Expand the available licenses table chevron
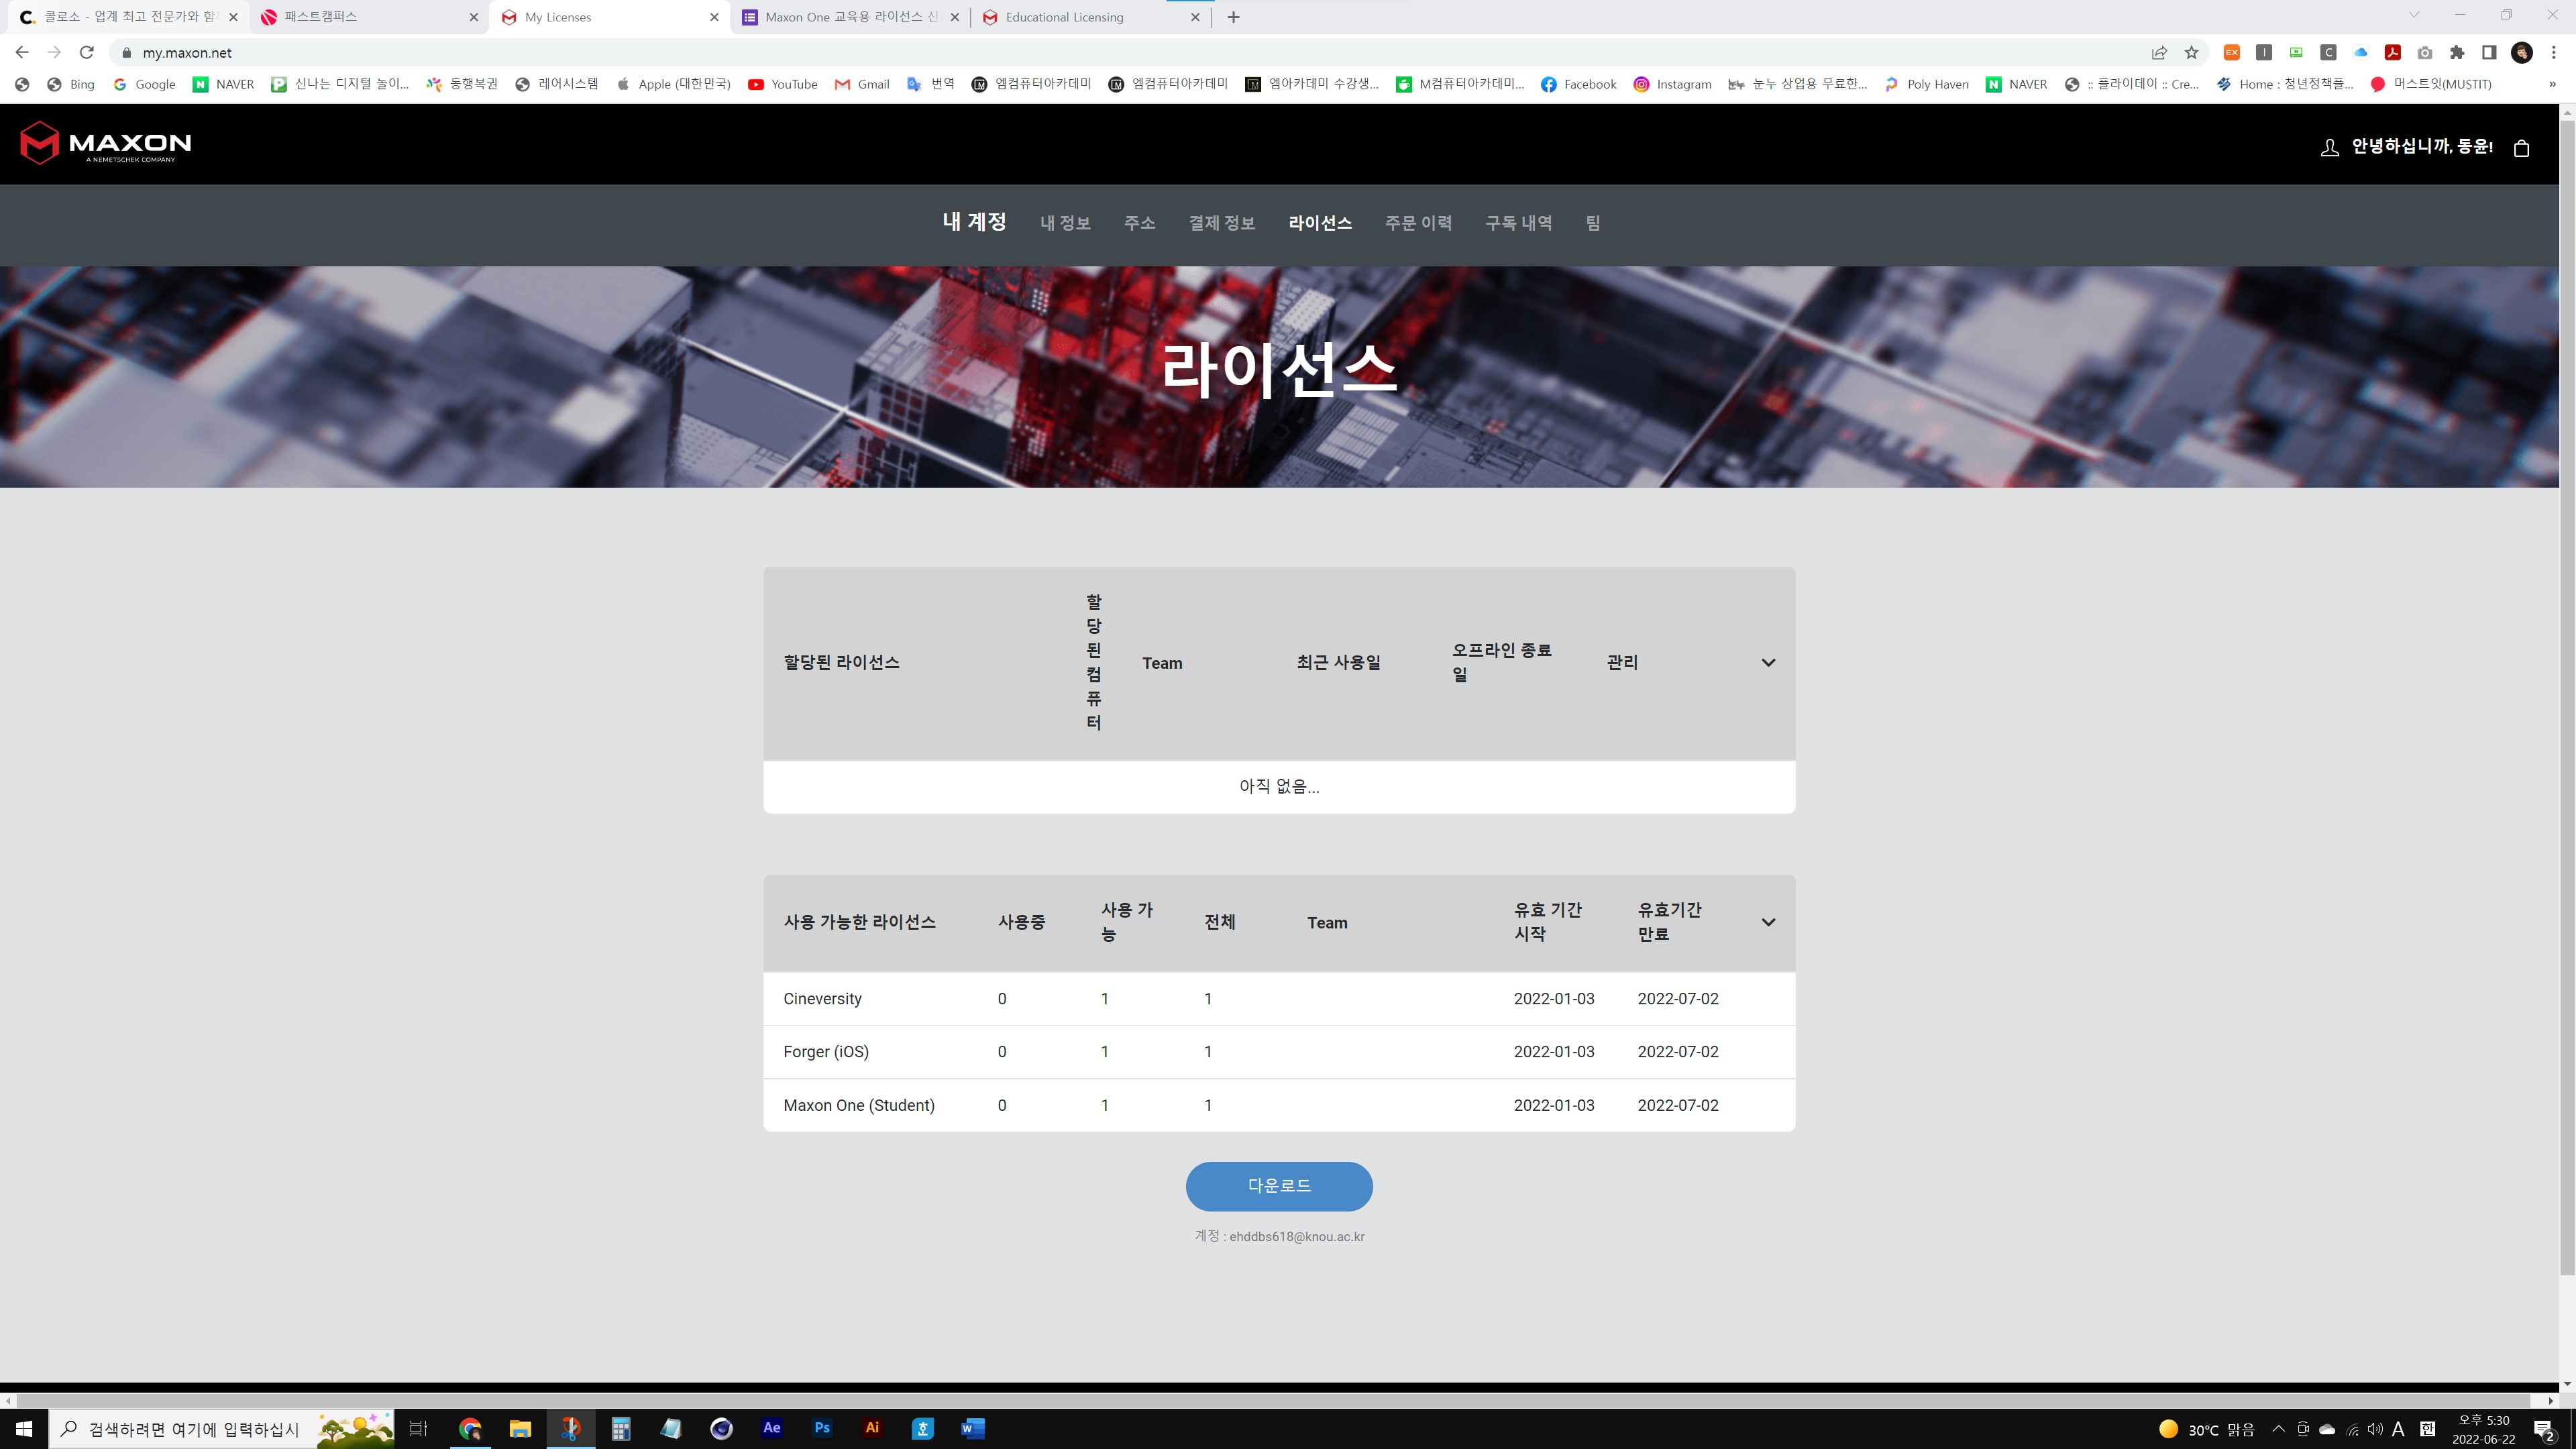Screen dimensions: 2576x1449 click(x=1768, y=922)
